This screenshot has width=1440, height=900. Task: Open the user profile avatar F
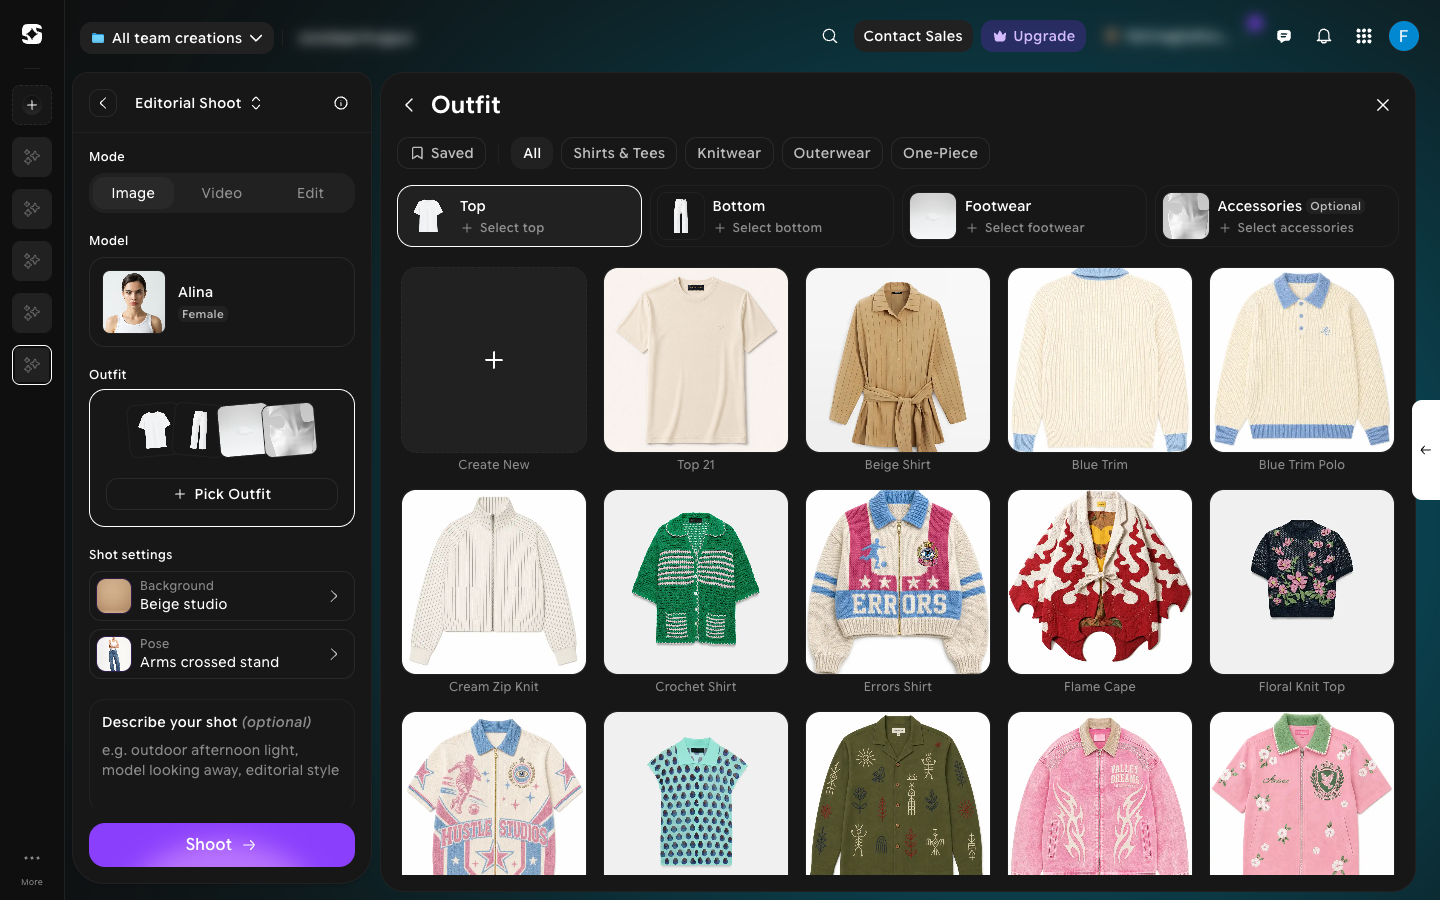[1404, 36]
